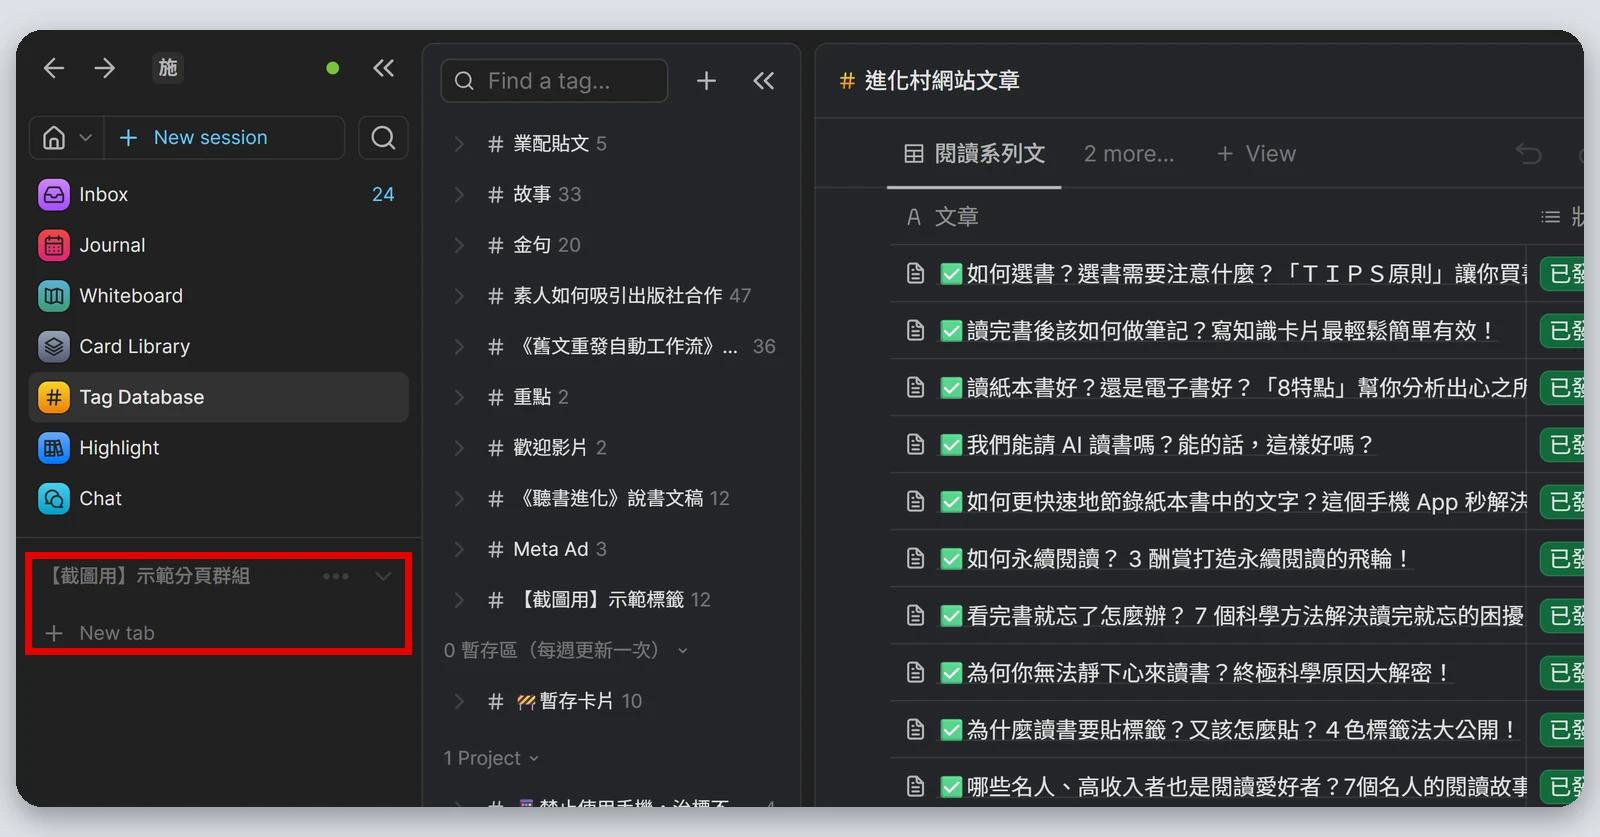The image size is (1600, 837).
Task: Open the 為什麼讀書要貼標籤 article
Action: (x=1242, y=730)
